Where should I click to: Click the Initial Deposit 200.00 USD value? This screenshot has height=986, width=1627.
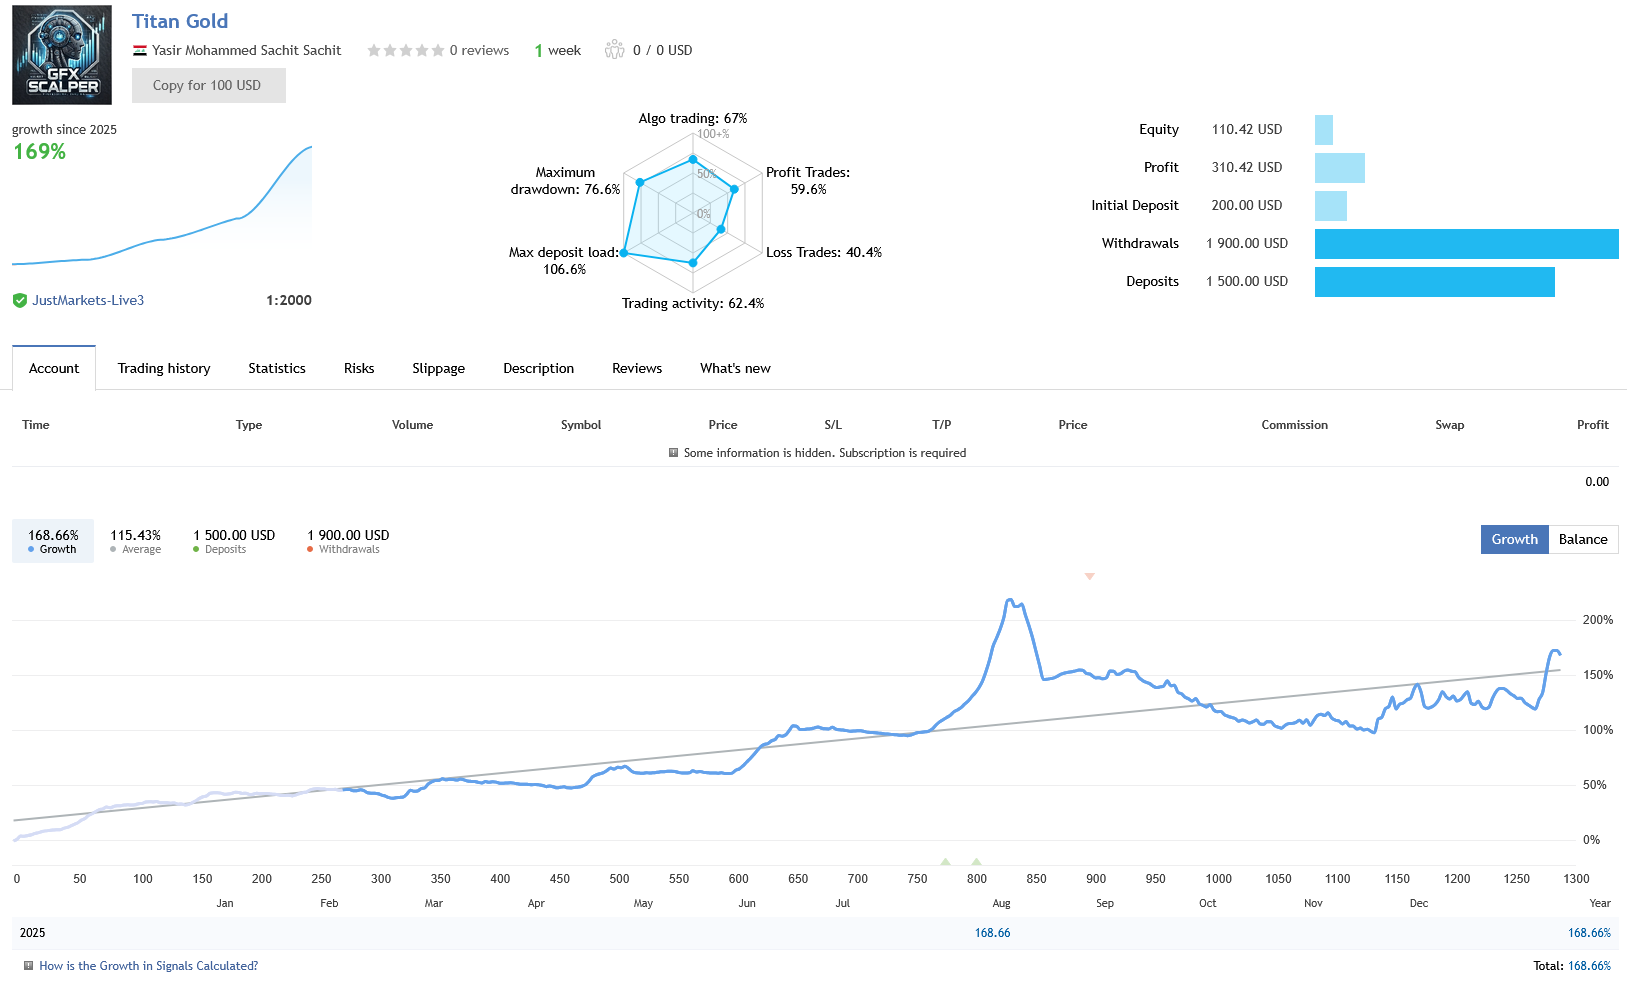(1247, 205)
